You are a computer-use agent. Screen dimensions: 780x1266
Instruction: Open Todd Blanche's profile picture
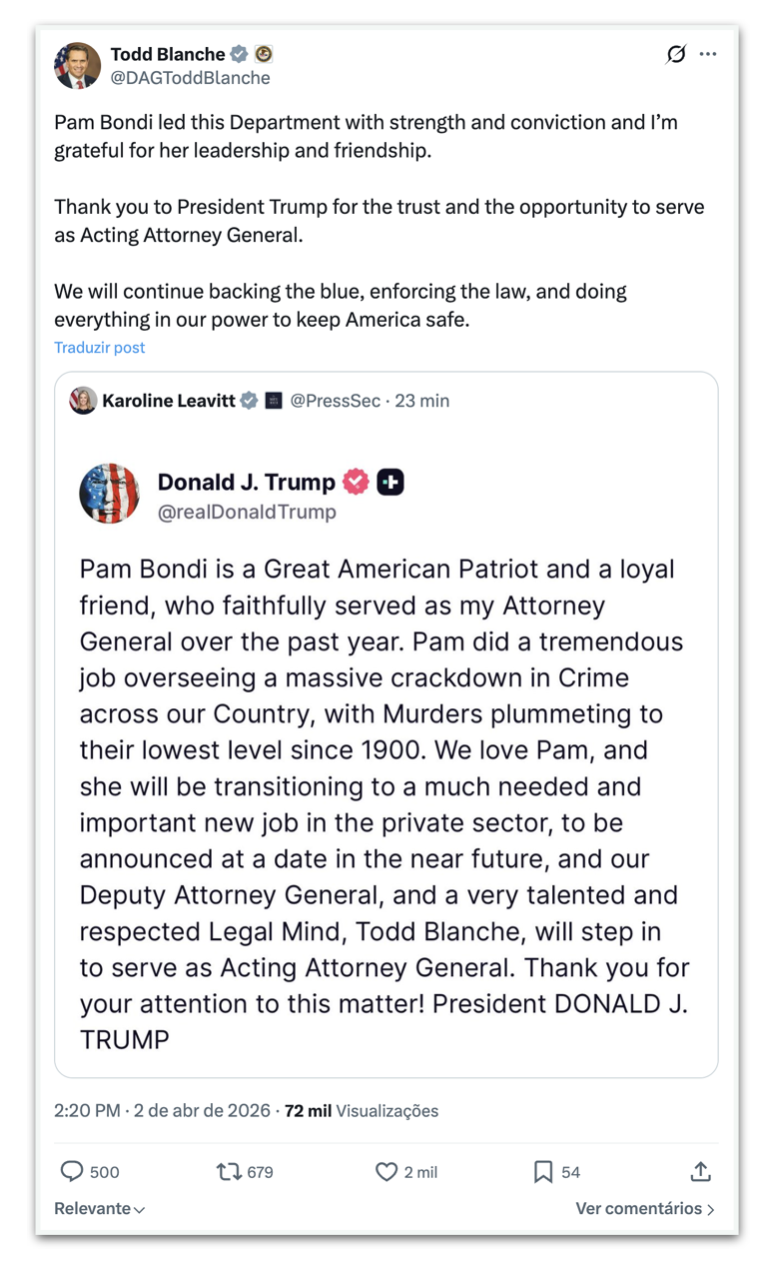pyautogui.click(x=77, y=65)
